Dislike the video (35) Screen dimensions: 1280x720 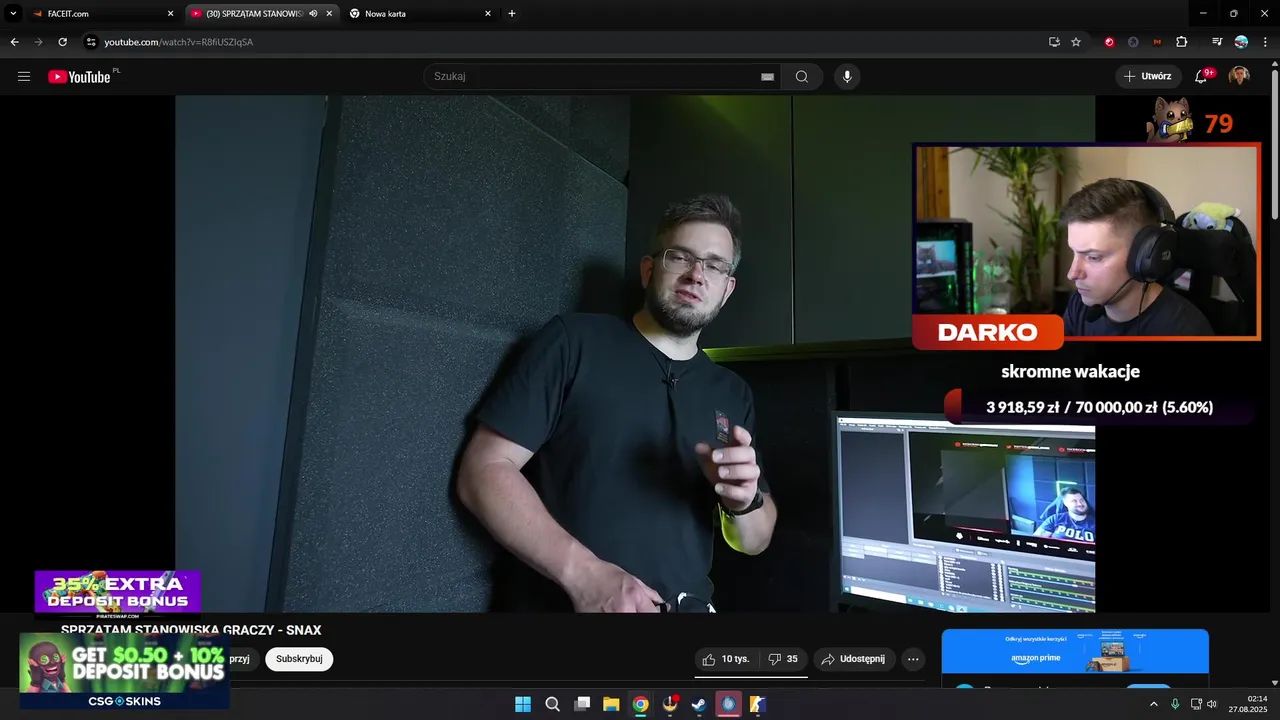(783, 659)
